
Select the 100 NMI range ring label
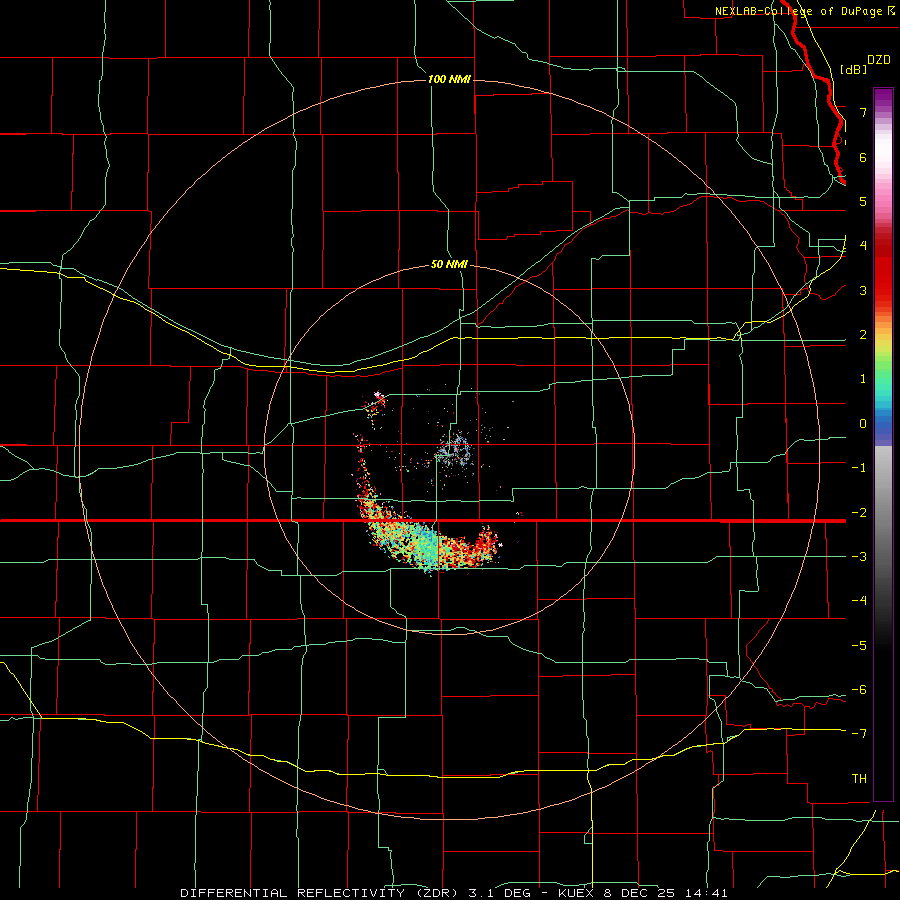[449, 79]
